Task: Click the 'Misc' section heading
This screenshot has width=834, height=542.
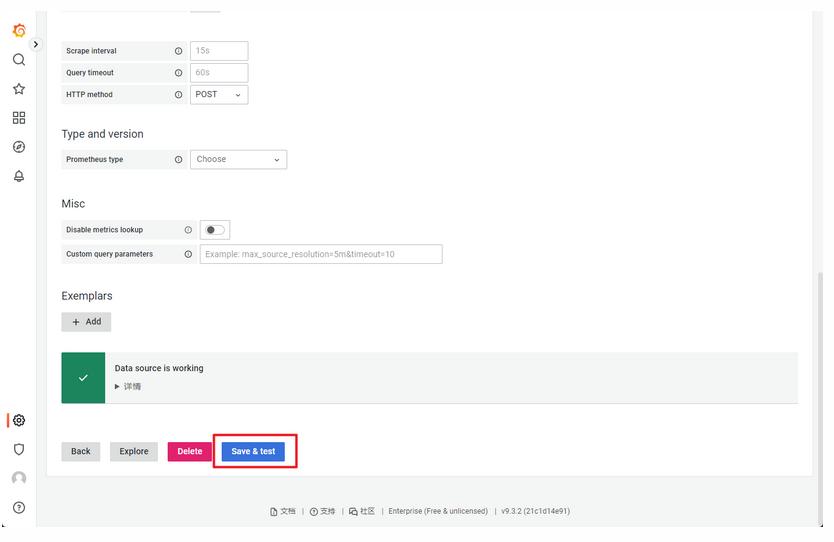Action: (x=73, y=204)
